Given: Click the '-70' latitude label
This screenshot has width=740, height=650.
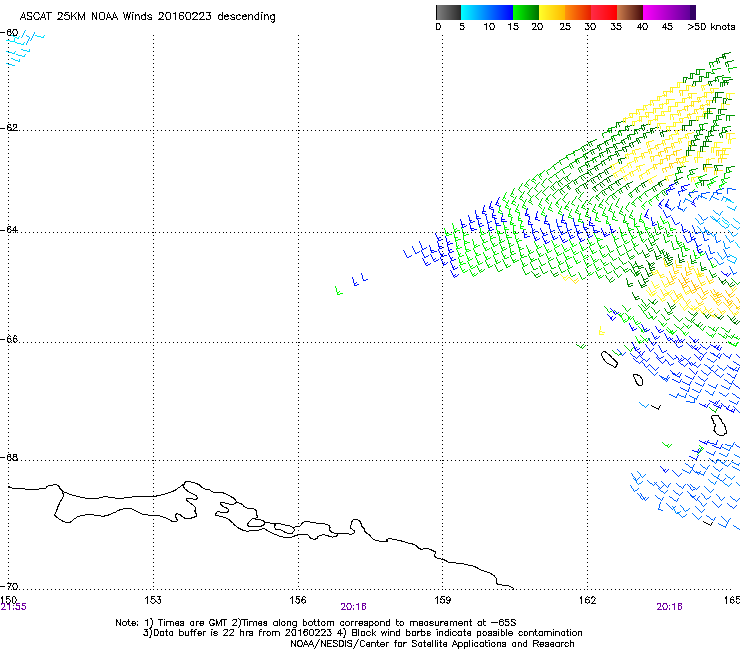Looking at the screenshot, I should coord(9,586).
